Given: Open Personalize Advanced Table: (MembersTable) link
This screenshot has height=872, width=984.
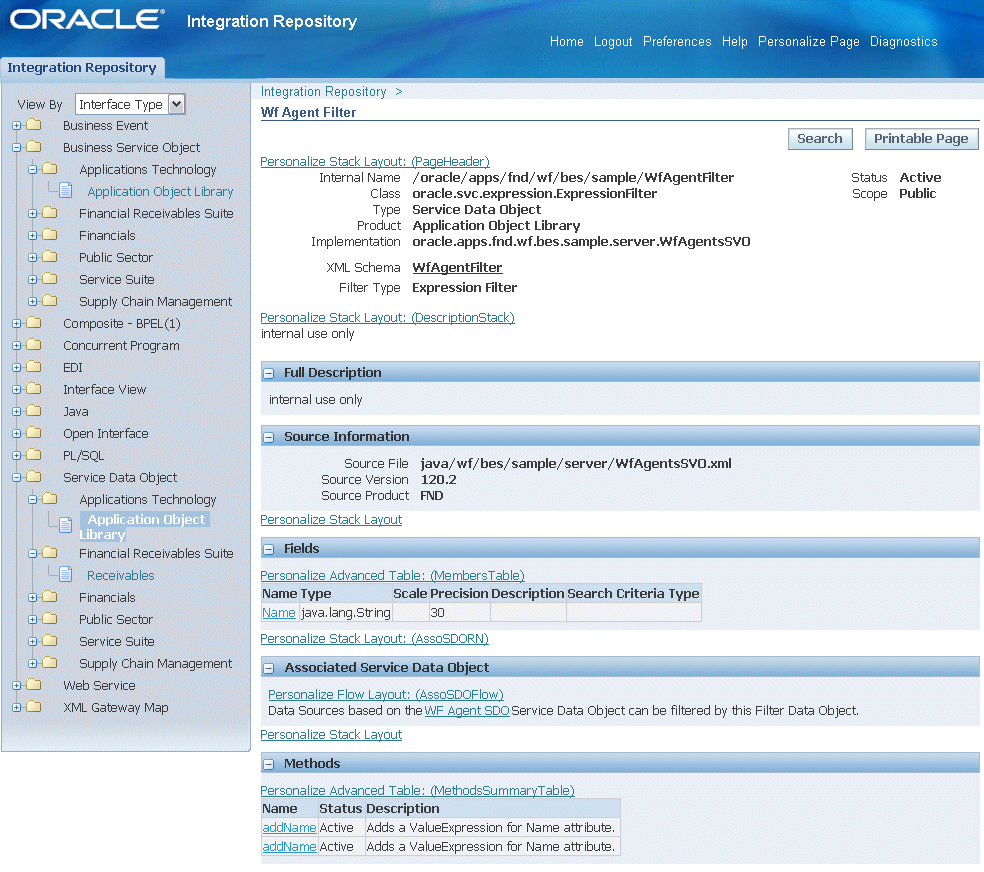Looking at the screenshot, I should point(392,576).
